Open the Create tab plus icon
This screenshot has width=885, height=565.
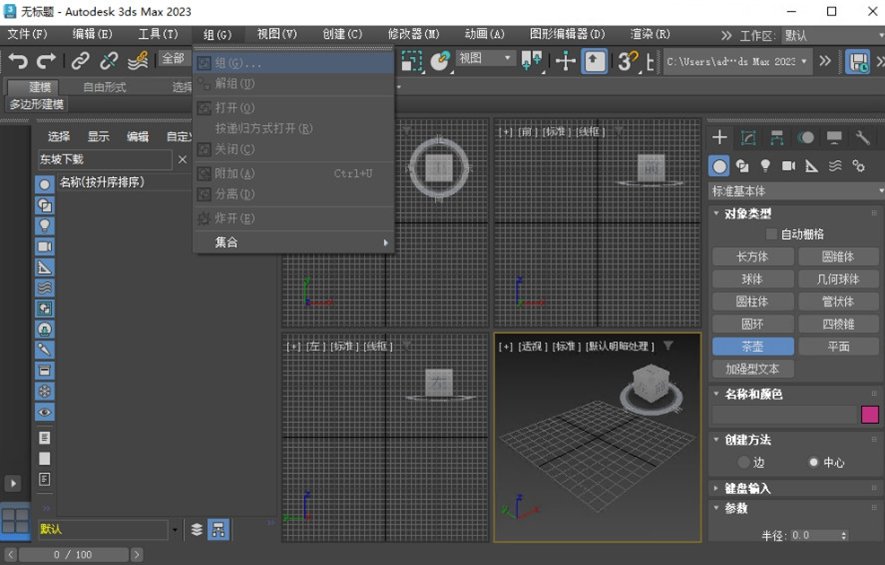pos(719,137)
